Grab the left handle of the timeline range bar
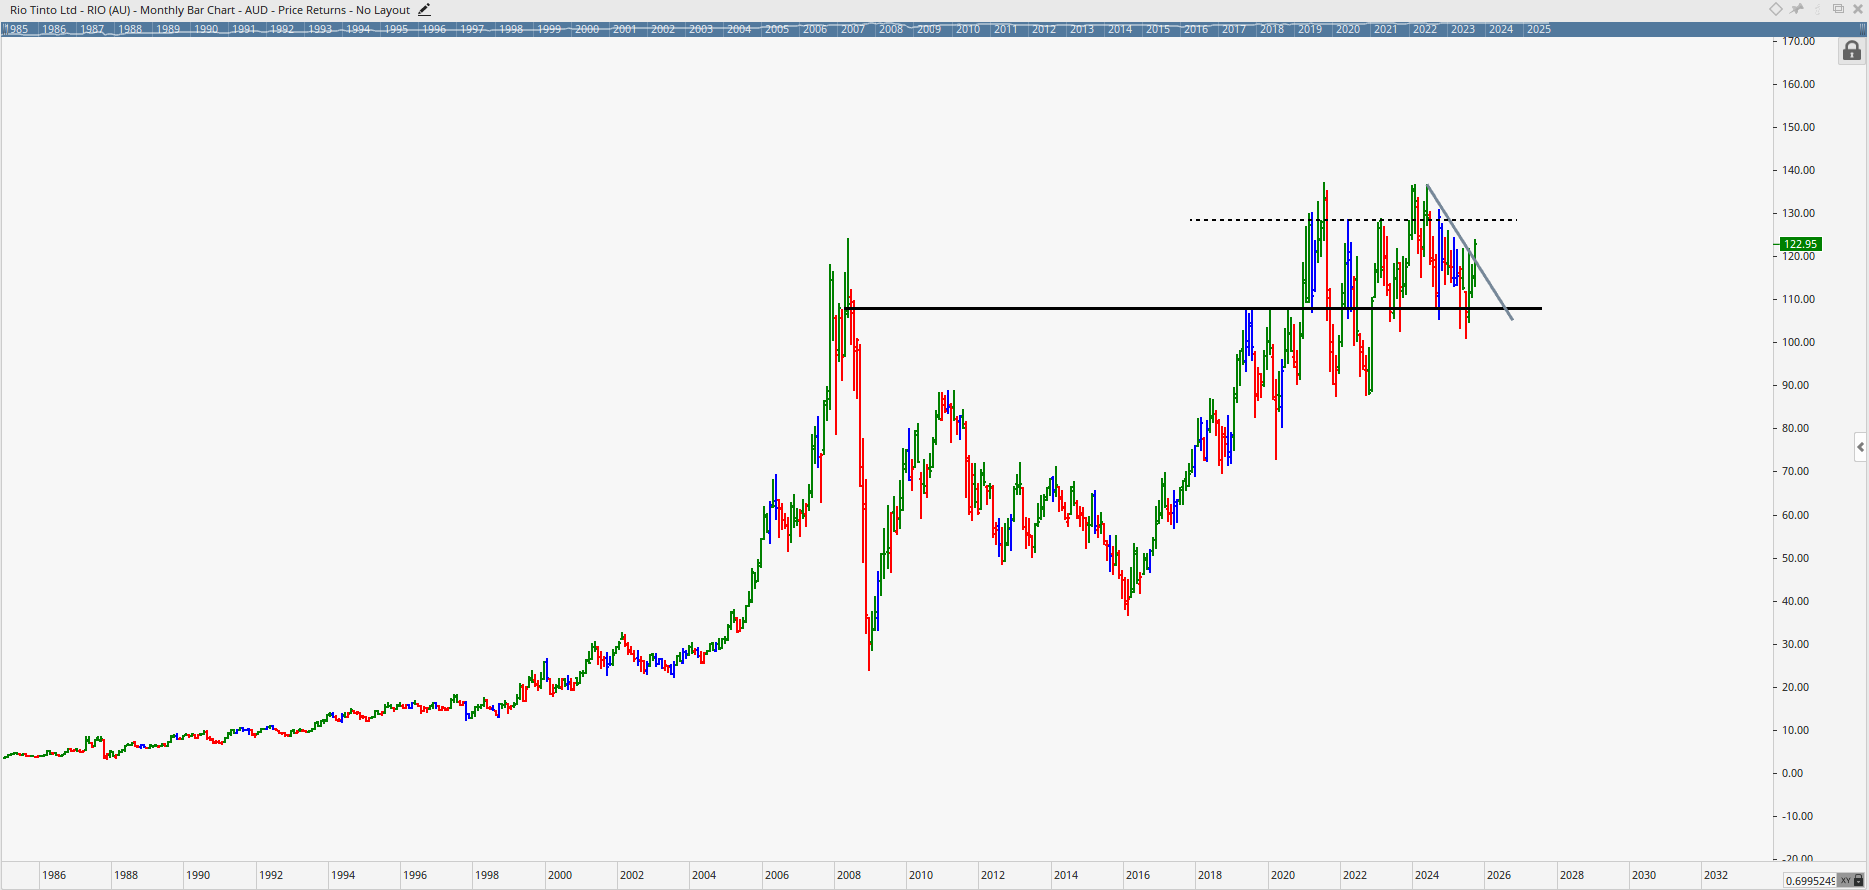Screen dimensions: 1869x890 click(5, 29)
